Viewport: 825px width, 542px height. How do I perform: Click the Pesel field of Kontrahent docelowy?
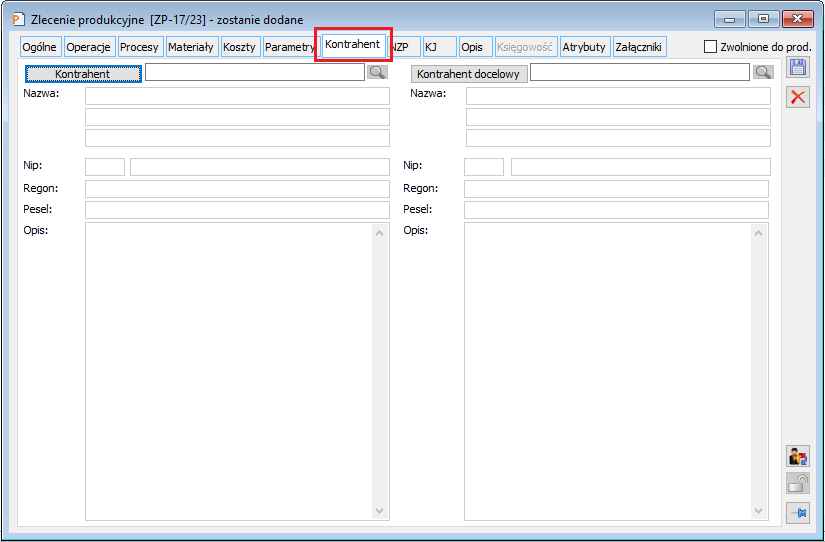[616, 210]
